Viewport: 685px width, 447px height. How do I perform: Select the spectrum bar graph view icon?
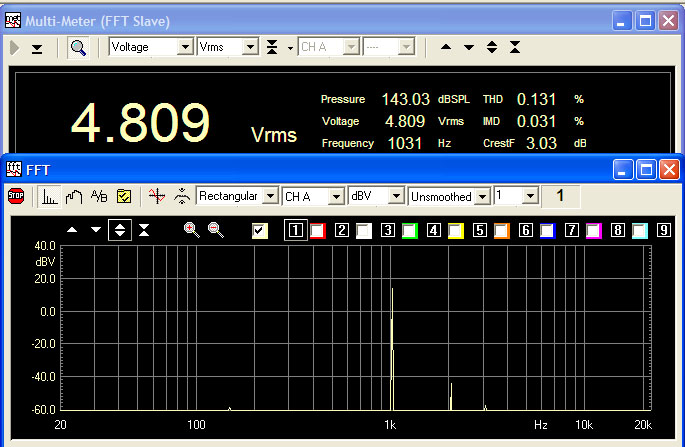click(x=49, y=197)
